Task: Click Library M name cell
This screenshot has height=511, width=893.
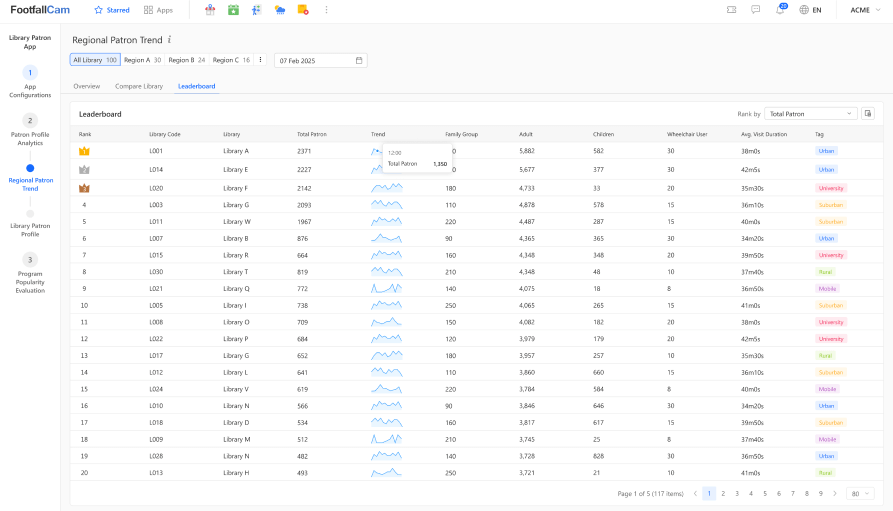Action: (237, 439)
